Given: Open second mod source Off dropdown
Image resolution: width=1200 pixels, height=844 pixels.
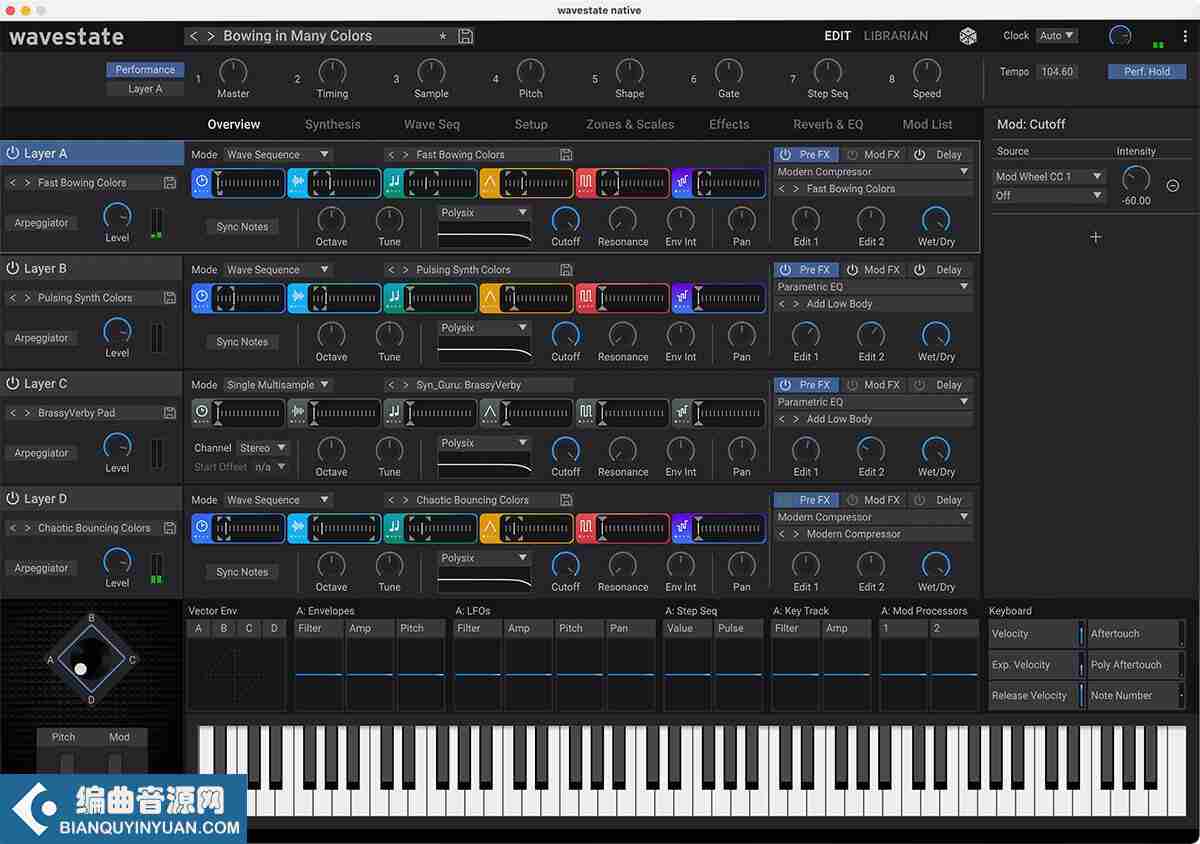Looking at the screenshot, I should [1049, 196].
